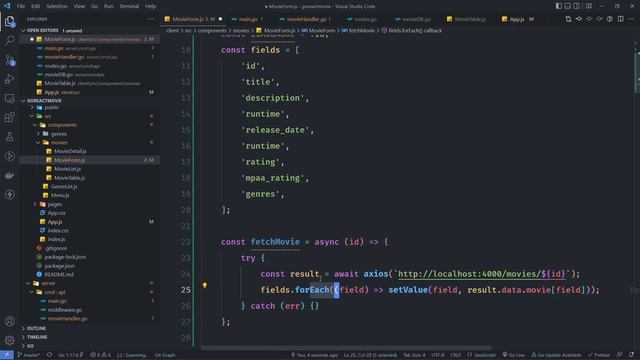Open the Search view in activity bar
The height and width of the screenshot is (360, 640).
[10, 40]
